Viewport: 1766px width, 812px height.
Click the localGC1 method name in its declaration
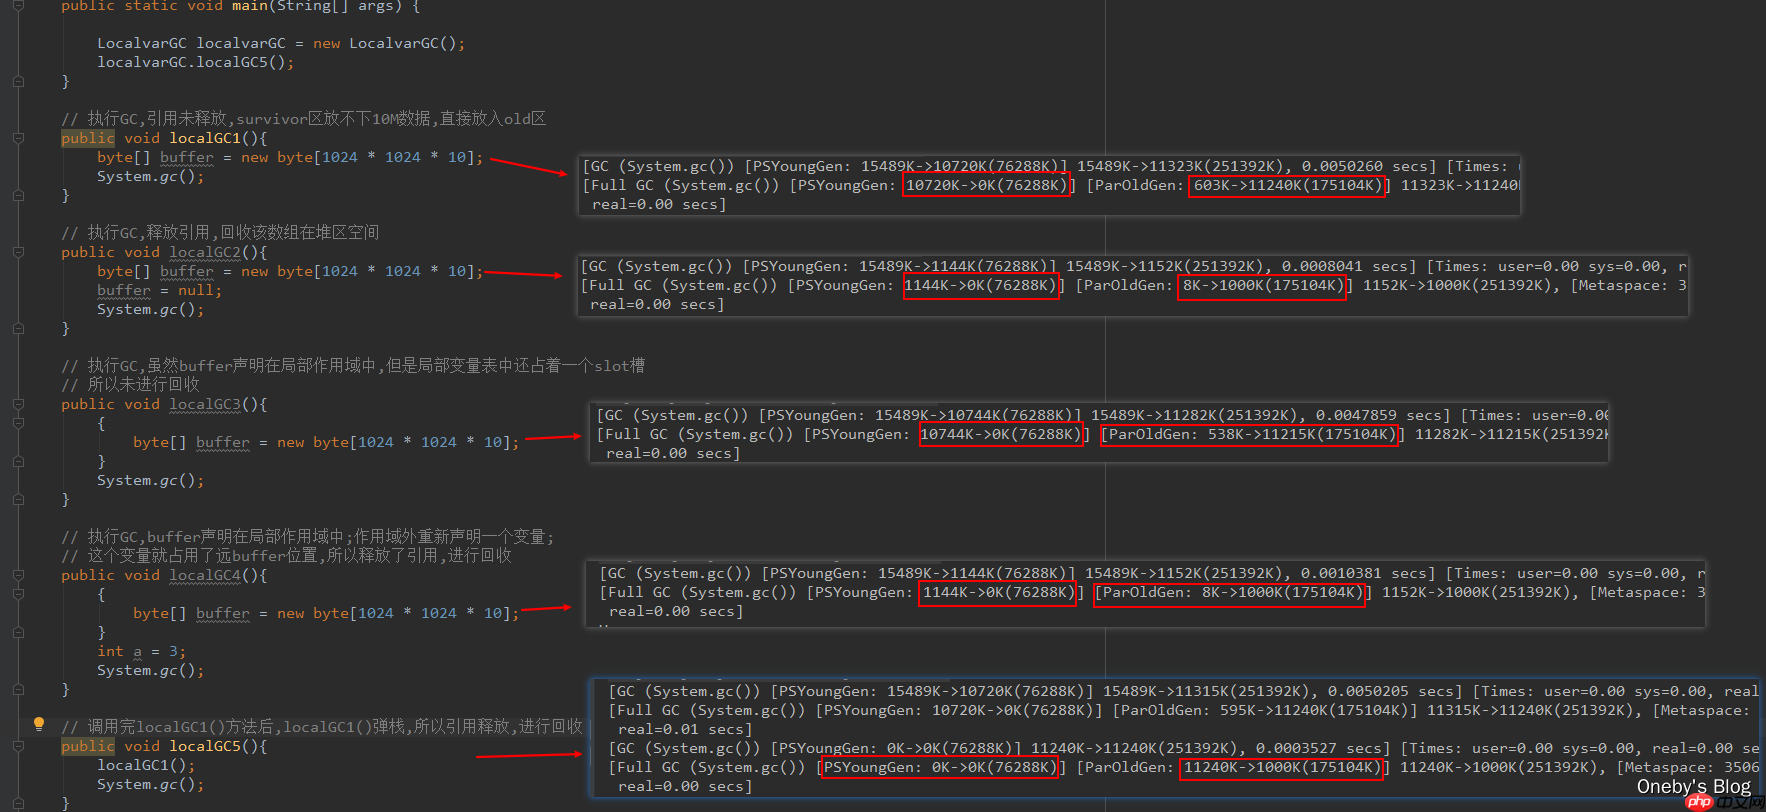point(205,138)
